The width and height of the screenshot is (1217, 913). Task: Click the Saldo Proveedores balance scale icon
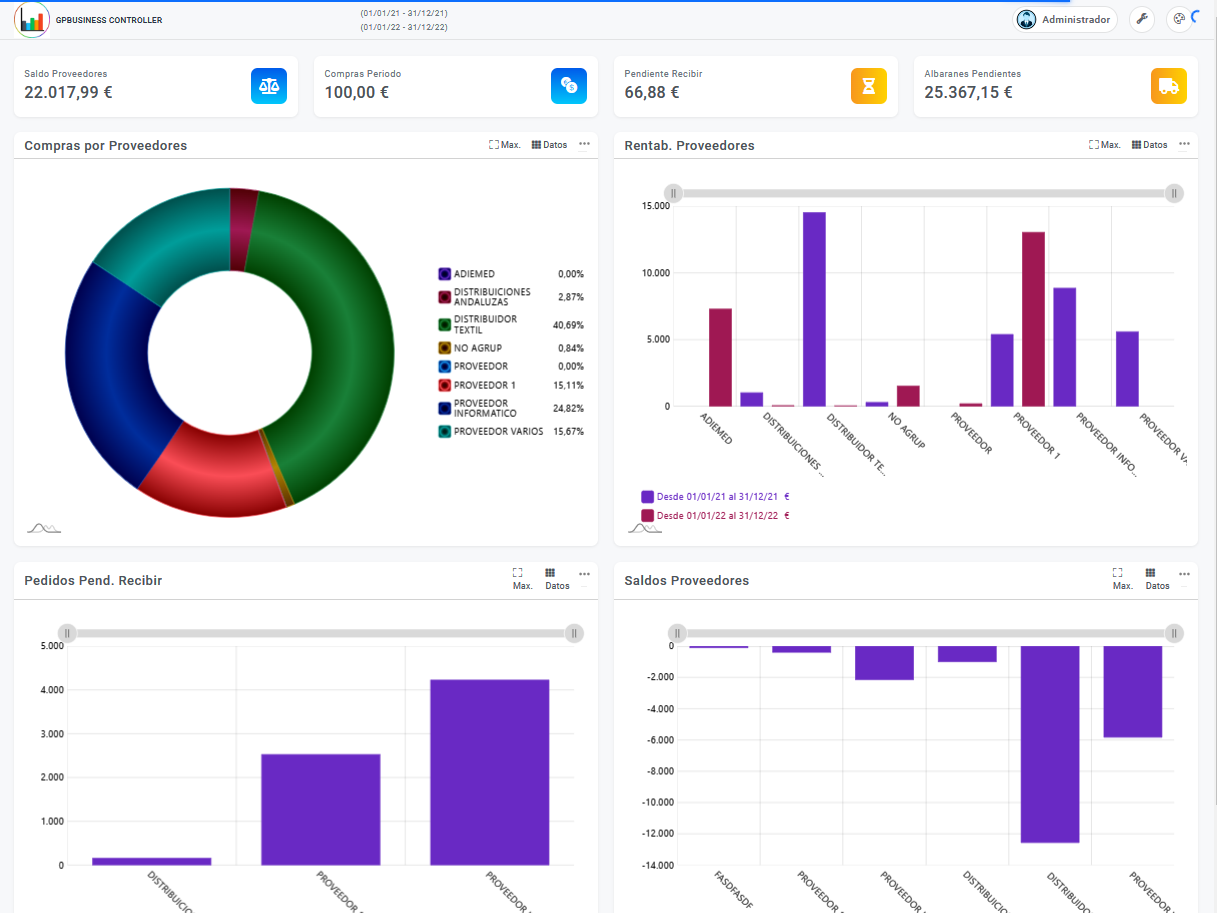pos(269,86)
